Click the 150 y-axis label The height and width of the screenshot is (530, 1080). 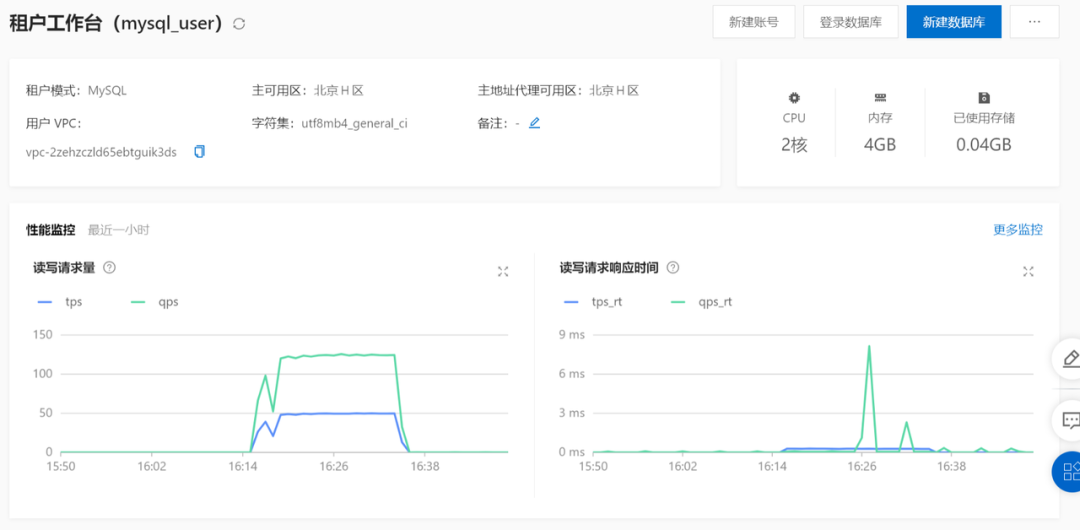coord(43,335)
